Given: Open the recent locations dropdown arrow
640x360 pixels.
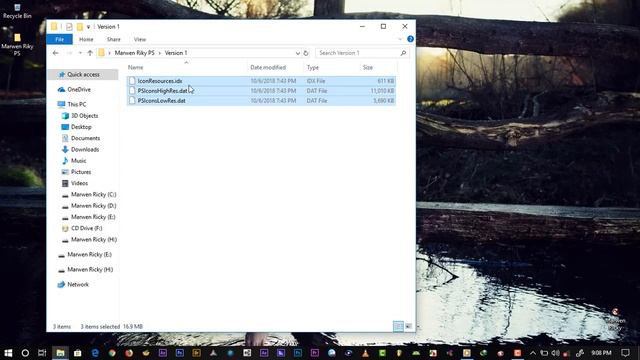Looking at the screenshot, I should 80,53.
